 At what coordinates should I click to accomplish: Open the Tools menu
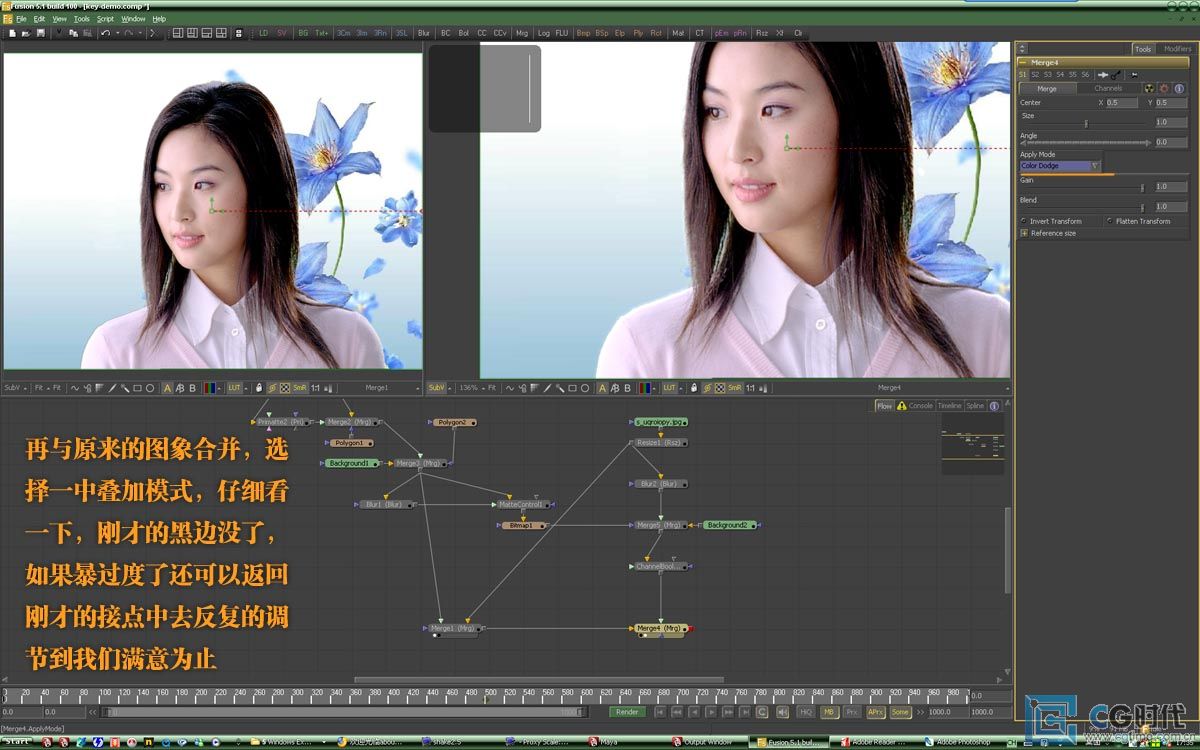click(81, 19)
